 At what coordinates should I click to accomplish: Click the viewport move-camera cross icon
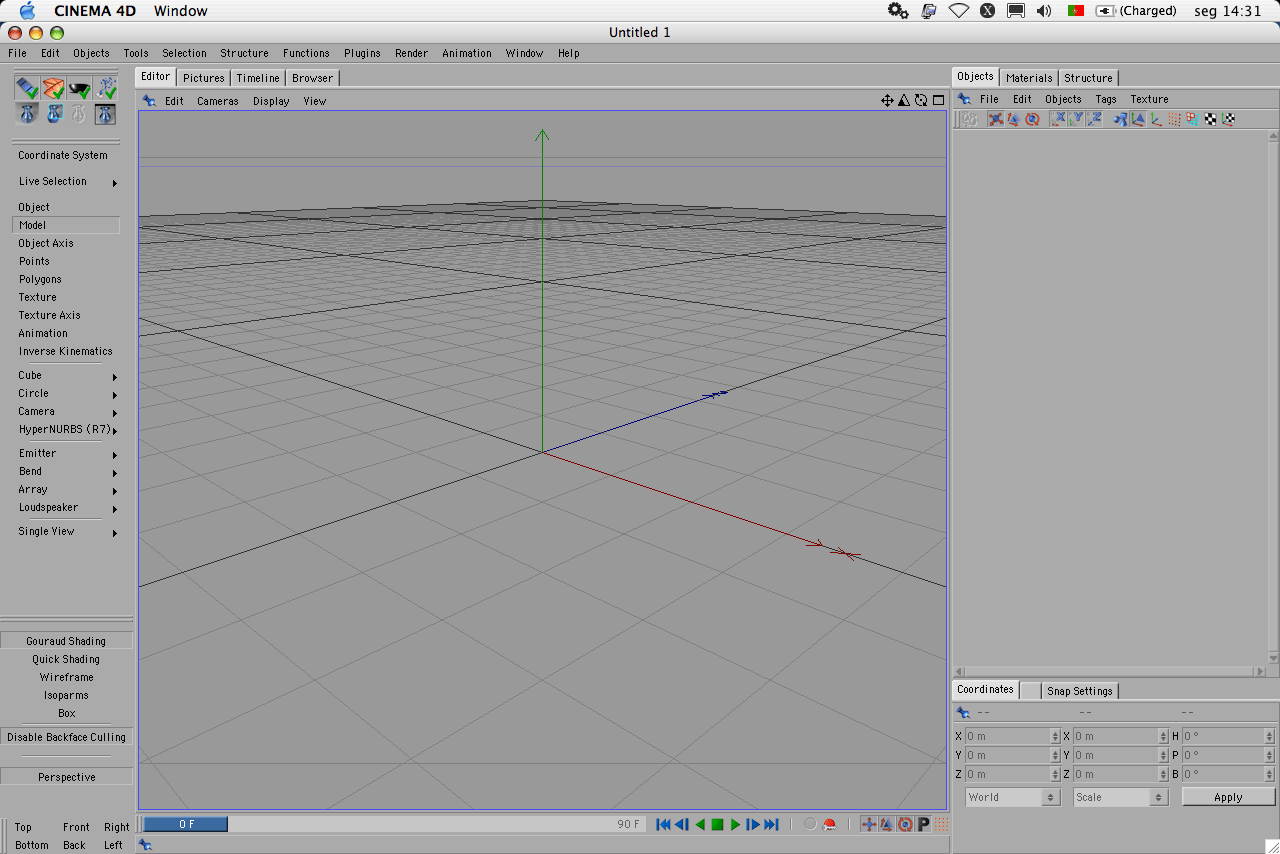(887, 100)
